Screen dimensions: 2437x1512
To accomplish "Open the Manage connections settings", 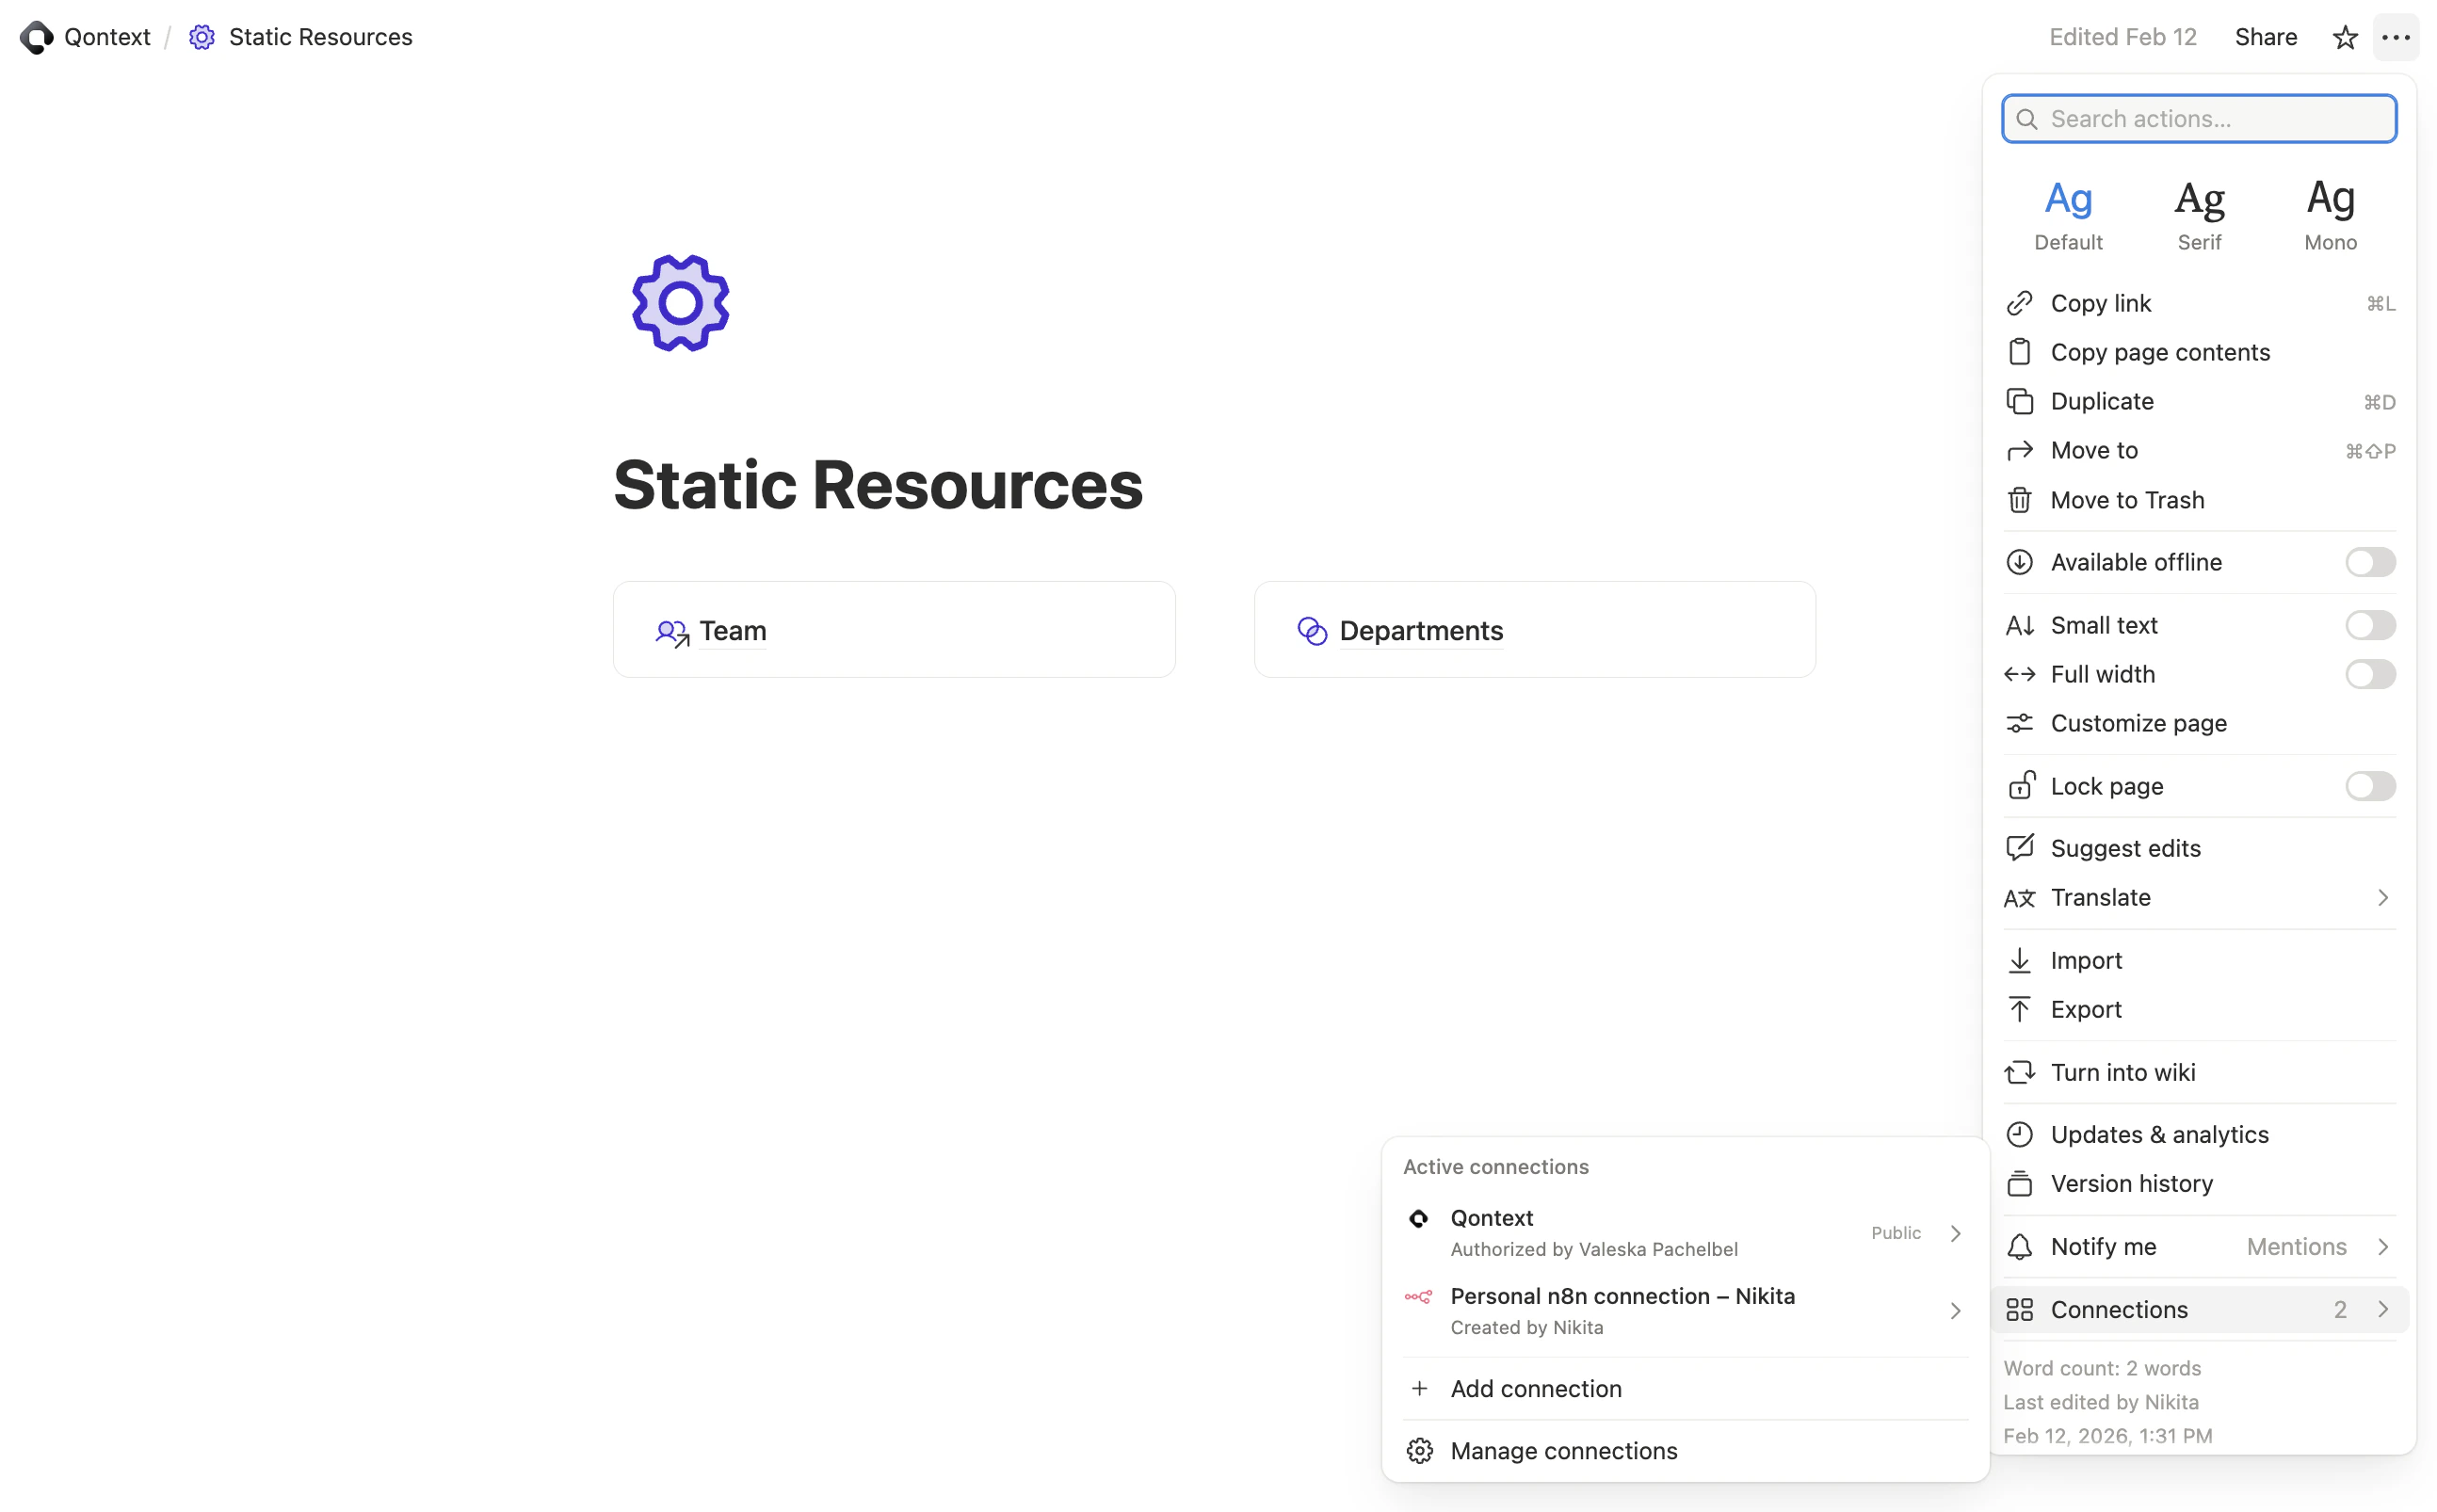I will point(1563,1450).
